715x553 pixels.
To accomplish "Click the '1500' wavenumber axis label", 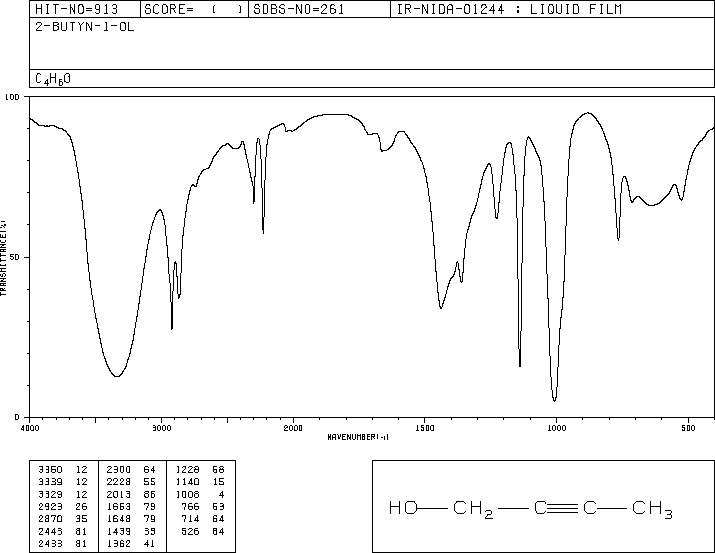I will [x=425, y=428].
